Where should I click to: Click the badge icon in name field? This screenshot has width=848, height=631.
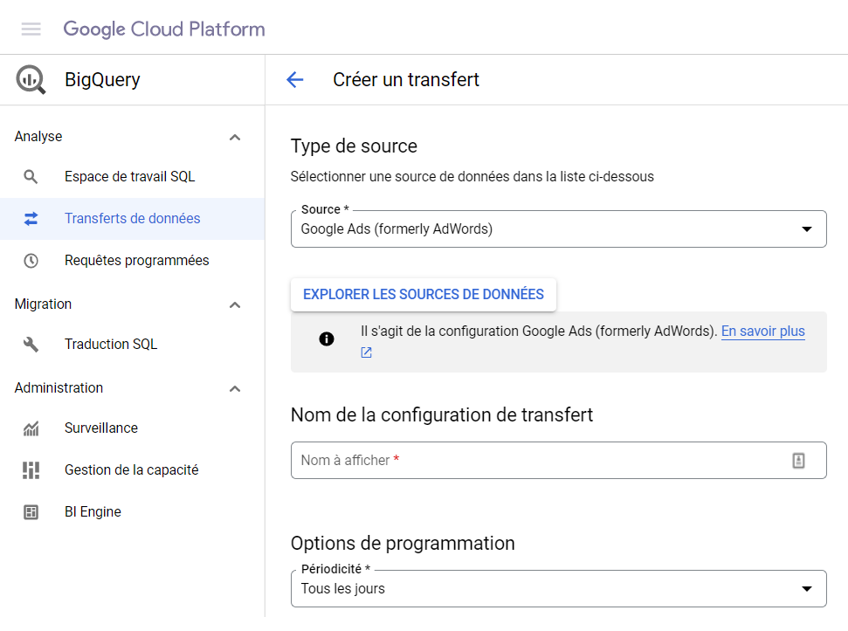[798, 461]
